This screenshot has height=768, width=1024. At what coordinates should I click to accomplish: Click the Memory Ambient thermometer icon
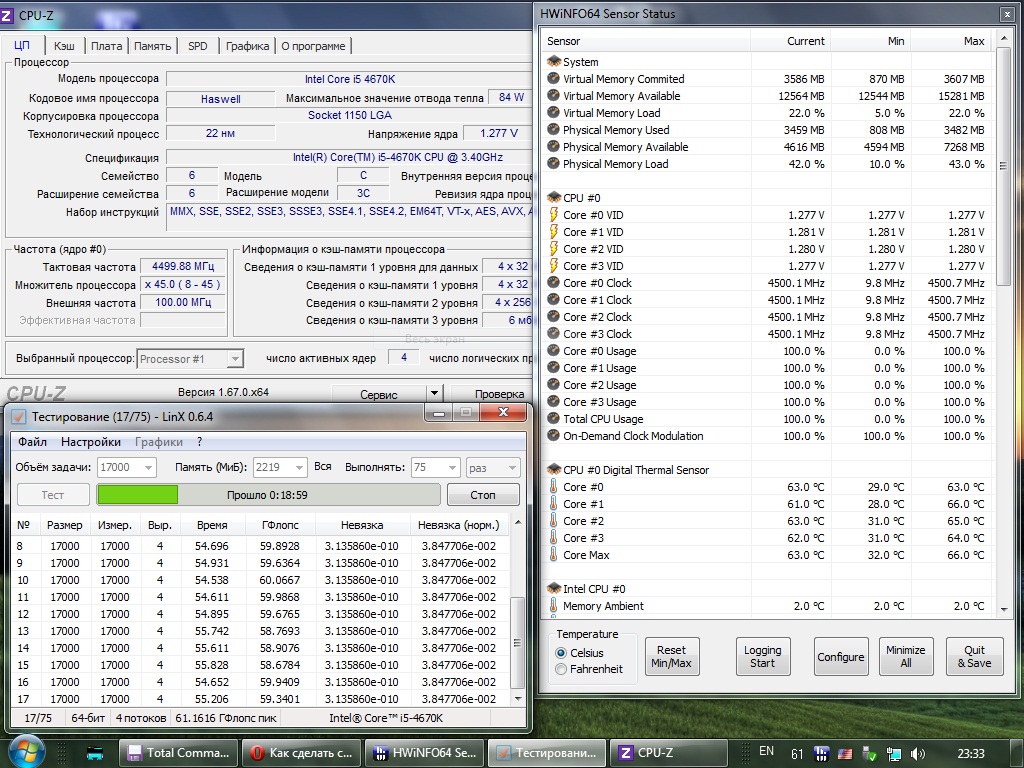click(x=554, y=605)
